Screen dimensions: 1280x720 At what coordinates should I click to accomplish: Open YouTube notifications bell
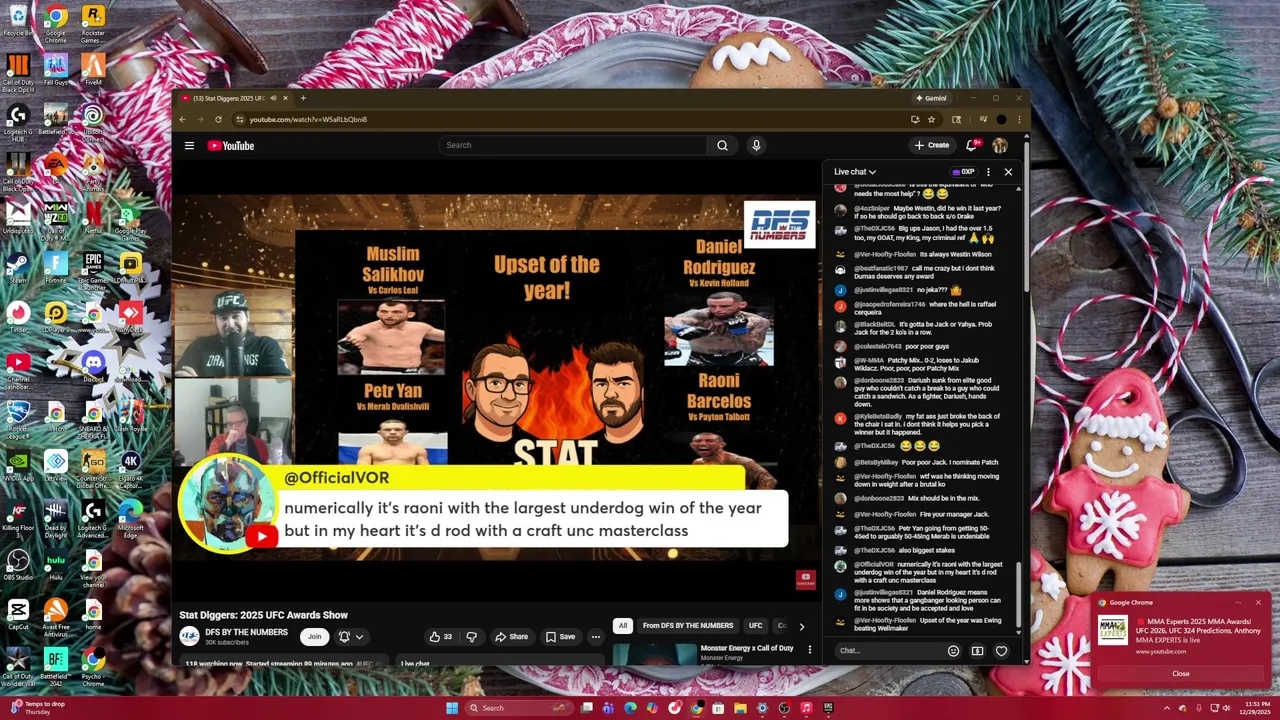coord(971,146)
